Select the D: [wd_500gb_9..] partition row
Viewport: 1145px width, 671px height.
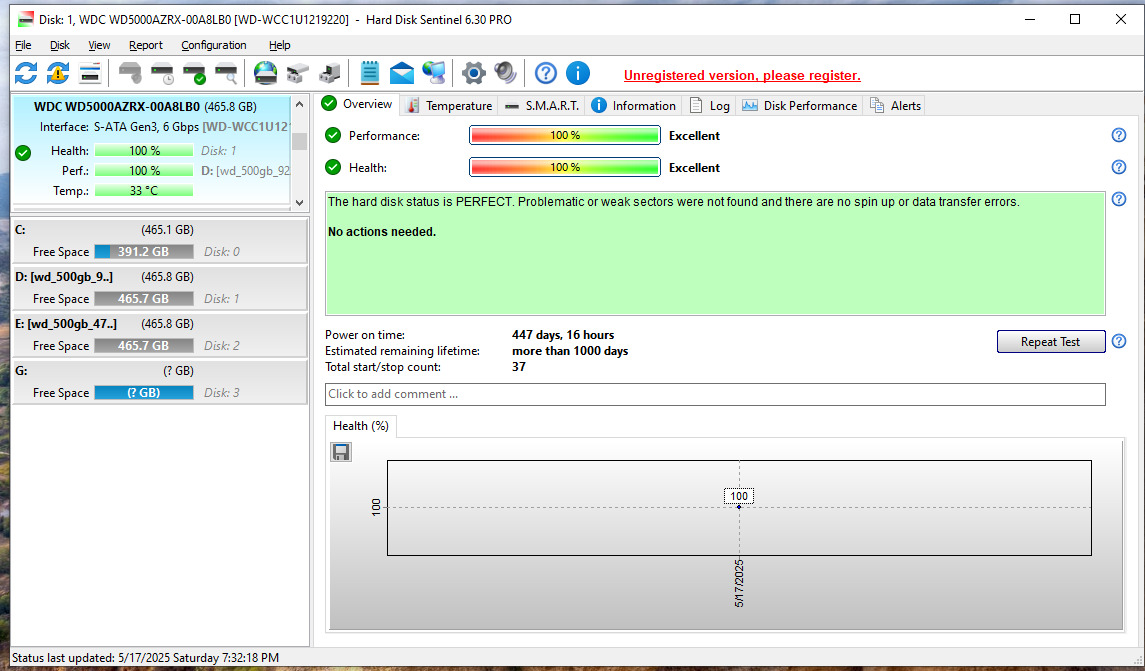(159, 288)
